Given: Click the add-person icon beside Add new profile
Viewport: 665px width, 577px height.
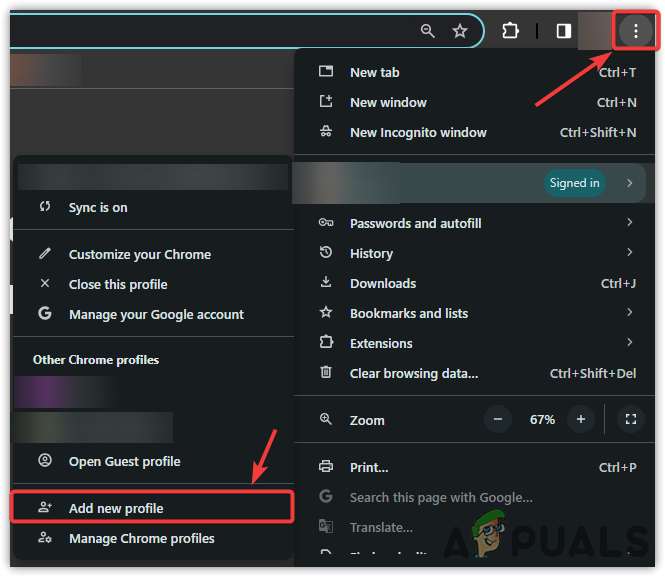Looking at the screenshot, I should point(45,507).
